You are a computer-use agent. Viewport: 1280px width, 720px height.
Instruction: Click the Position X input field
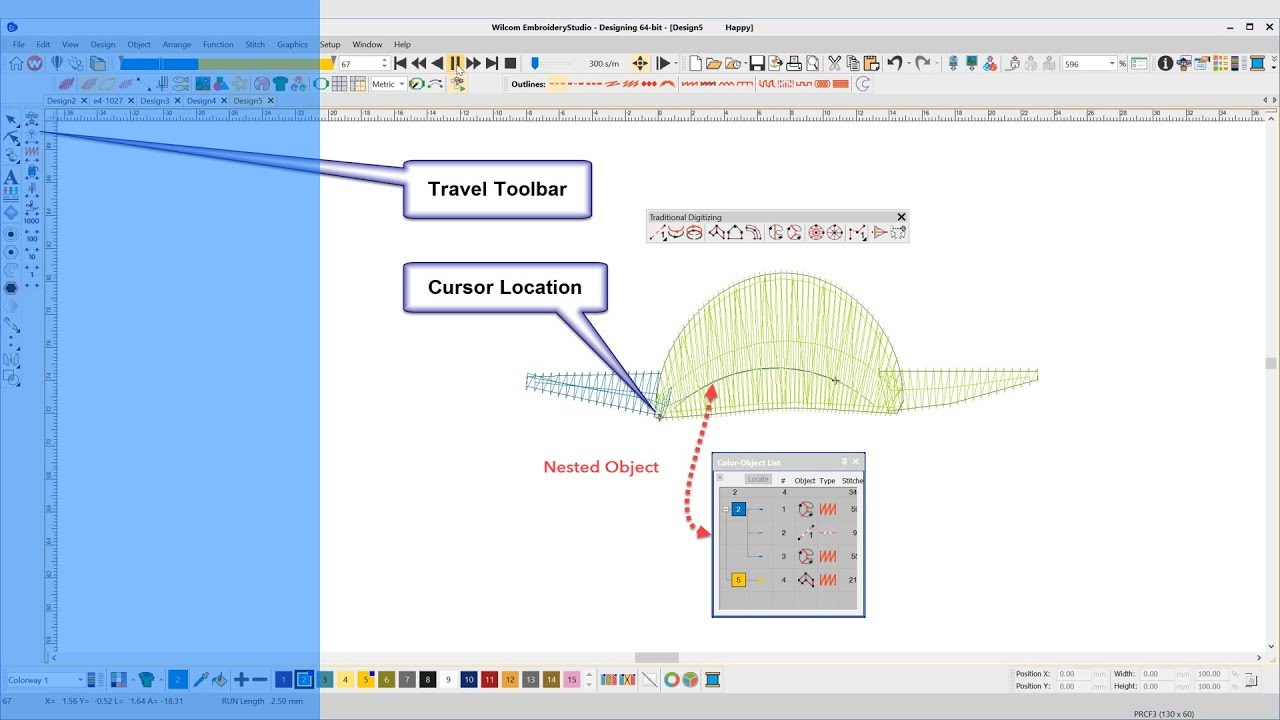[1073, 674]
